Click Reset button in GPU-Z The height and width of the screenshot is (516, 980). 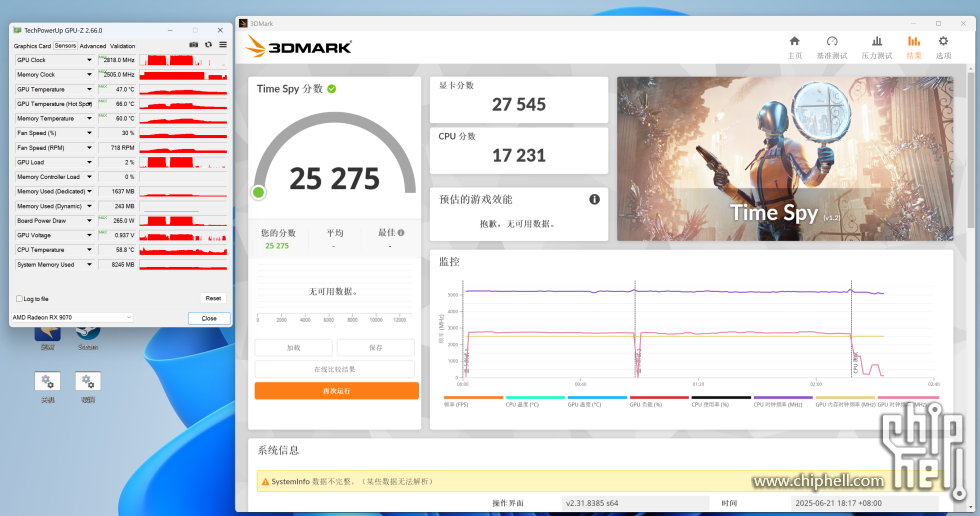(x=213, y=299)
